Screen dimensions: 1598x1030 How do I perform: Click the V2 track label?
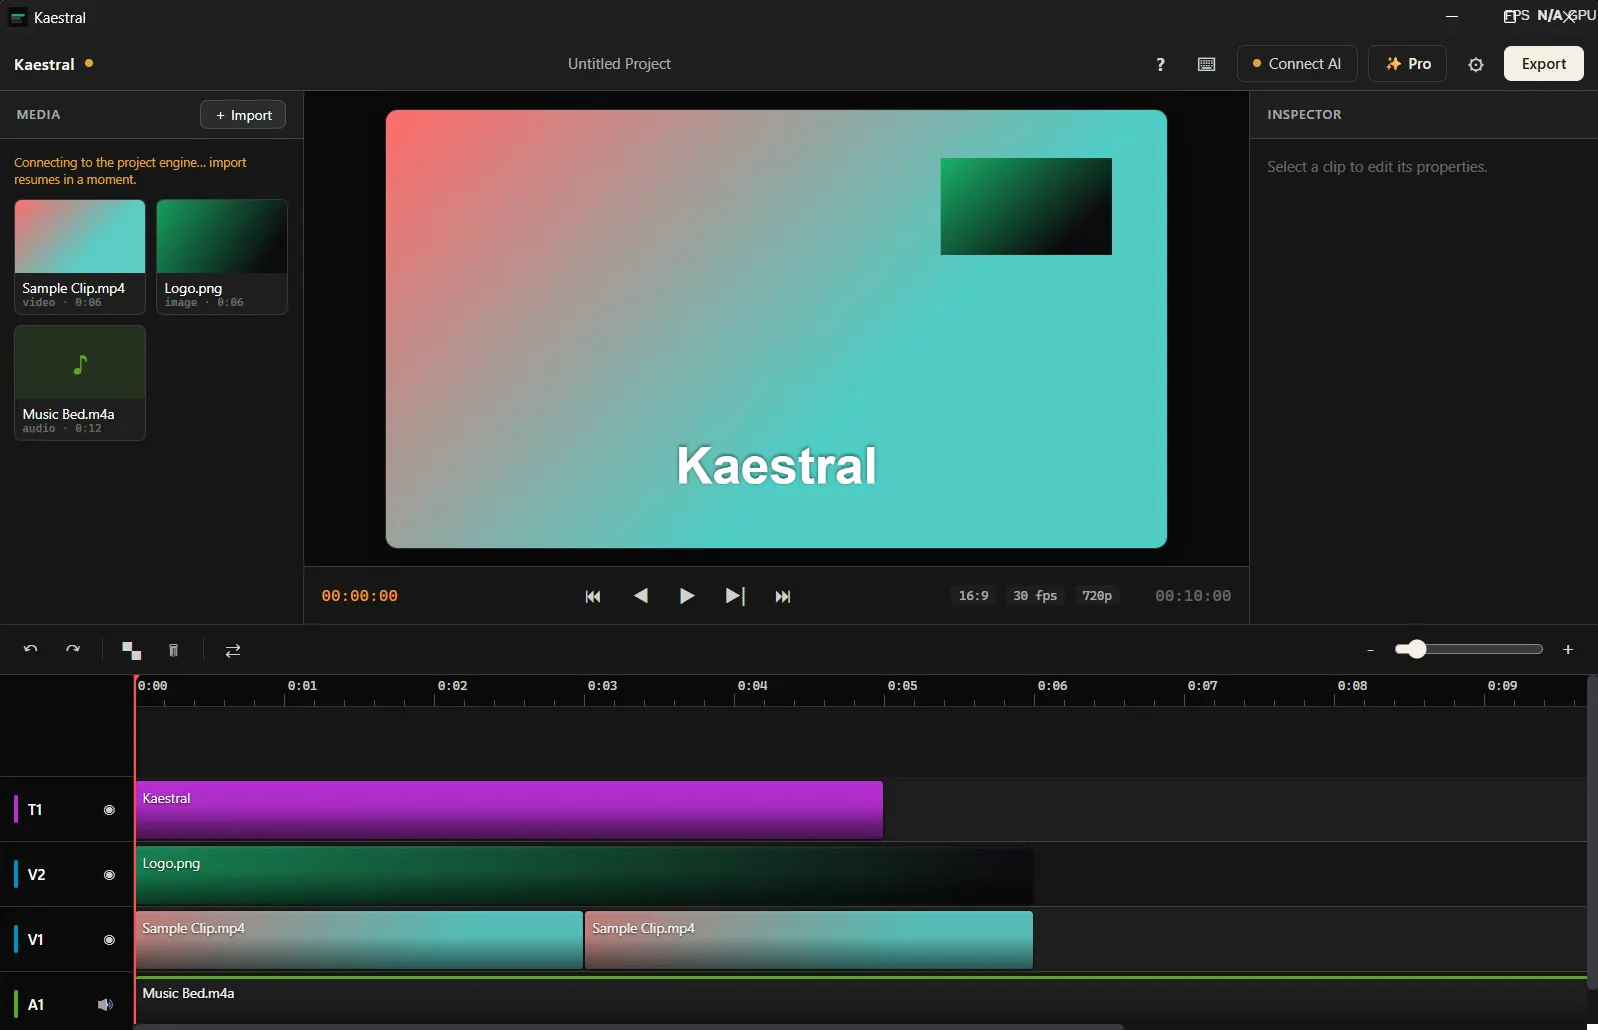tap(36, 875)
